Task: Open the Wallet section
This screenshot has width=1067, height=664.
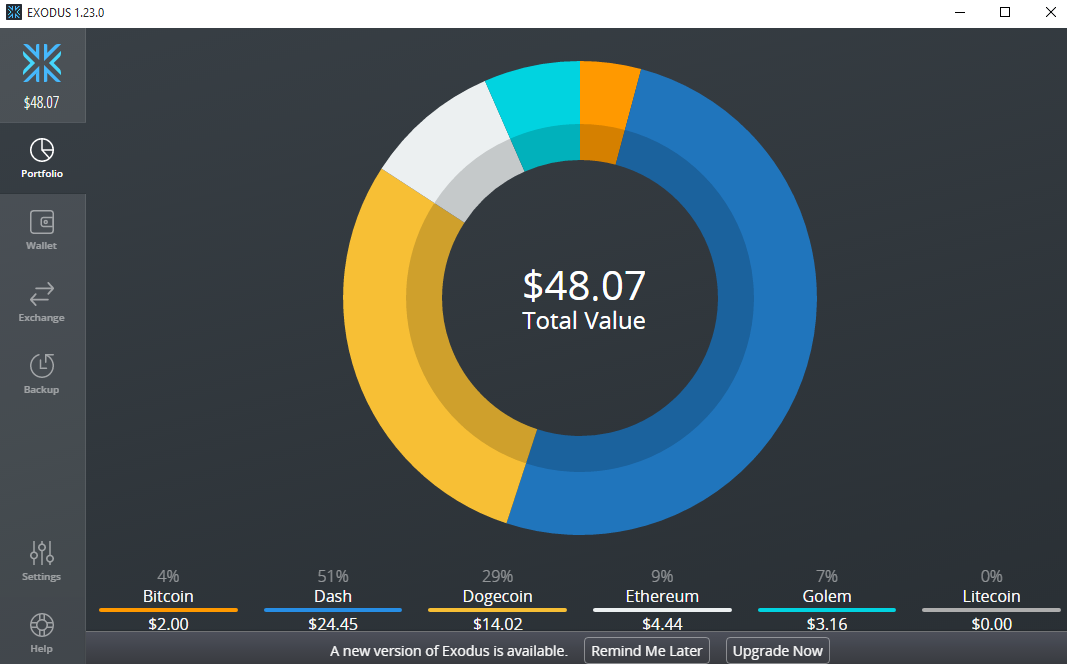Action: [x=42, y=230]
